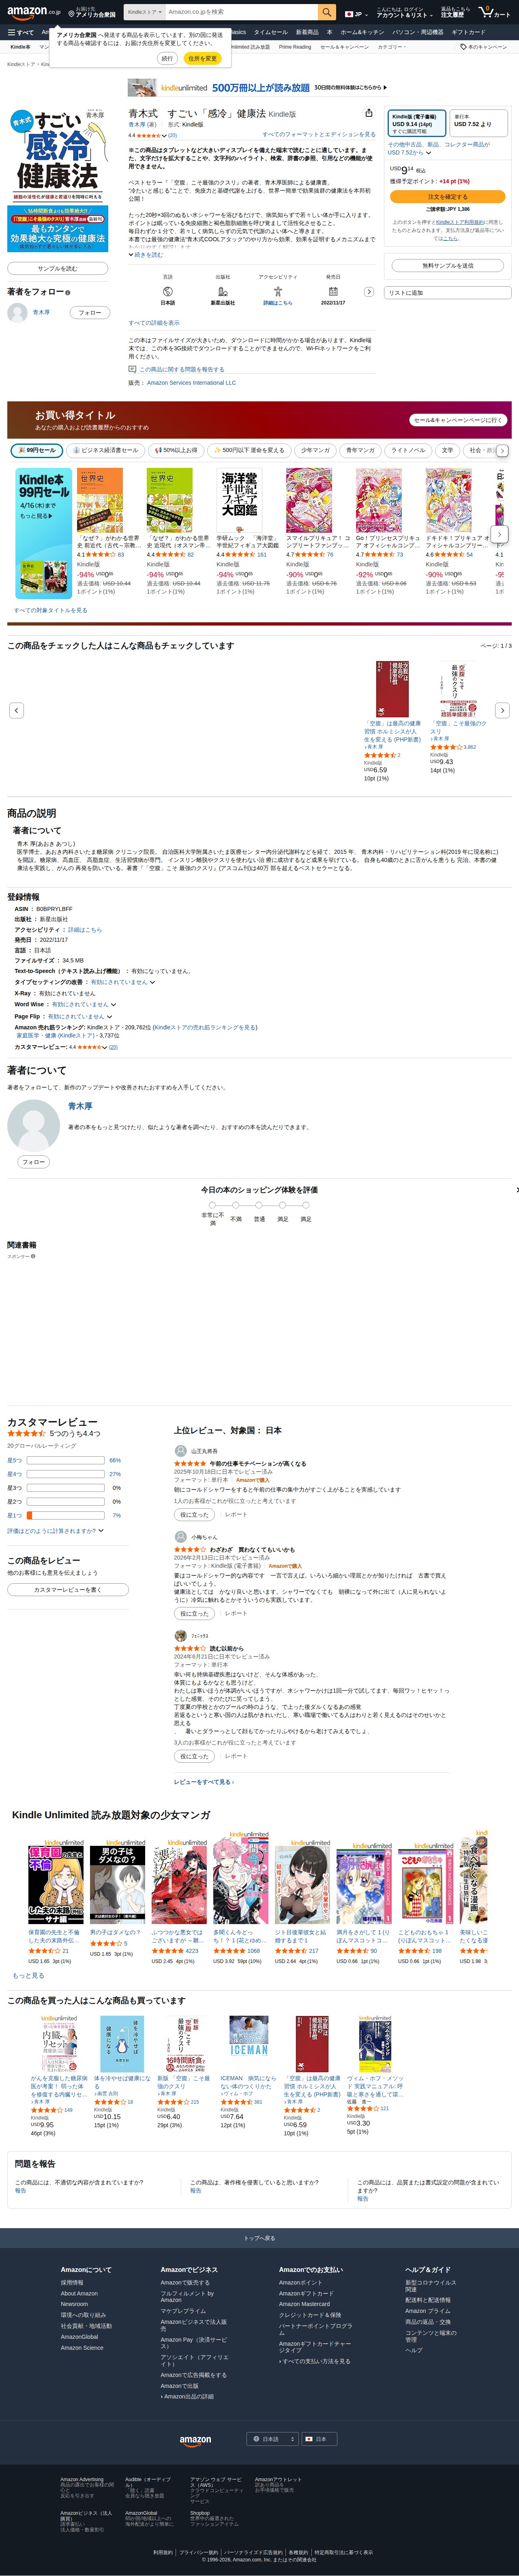519x2576 pixels.
Task: Click reviewer 小梅ちゃん's avatar
Action: pos(181,1537)
